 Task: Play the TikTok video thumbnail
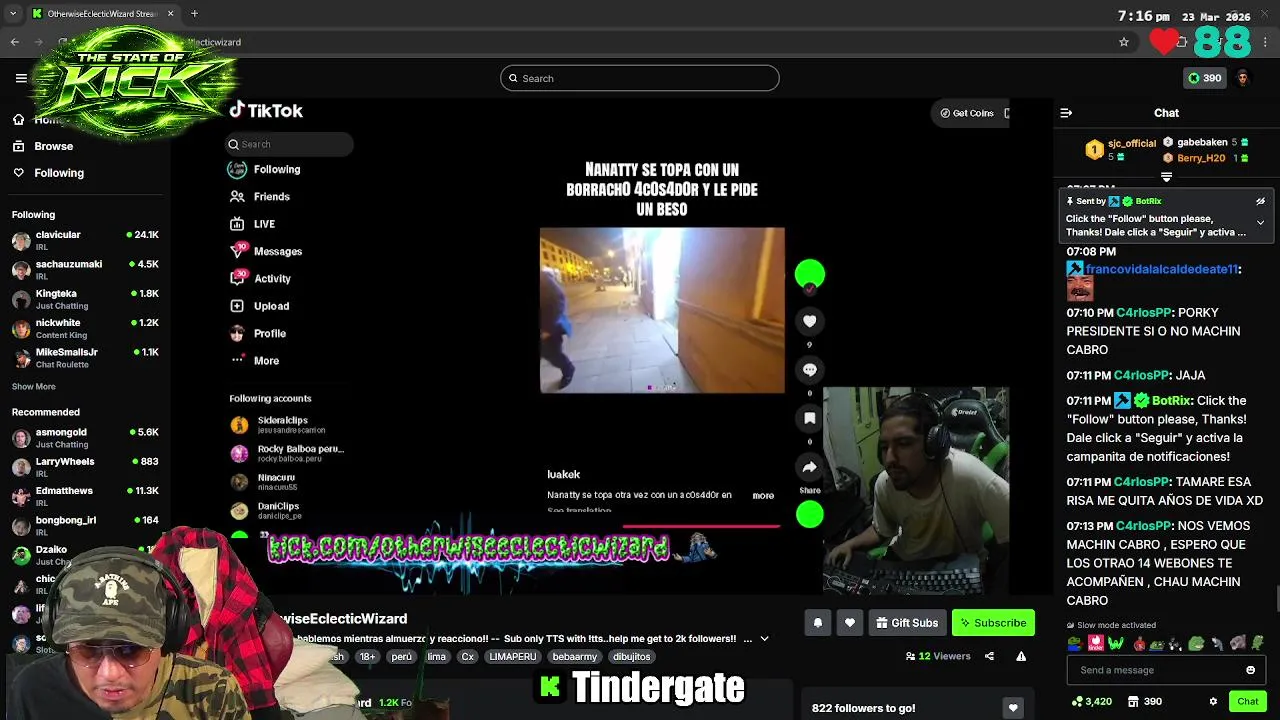(662, 310)
